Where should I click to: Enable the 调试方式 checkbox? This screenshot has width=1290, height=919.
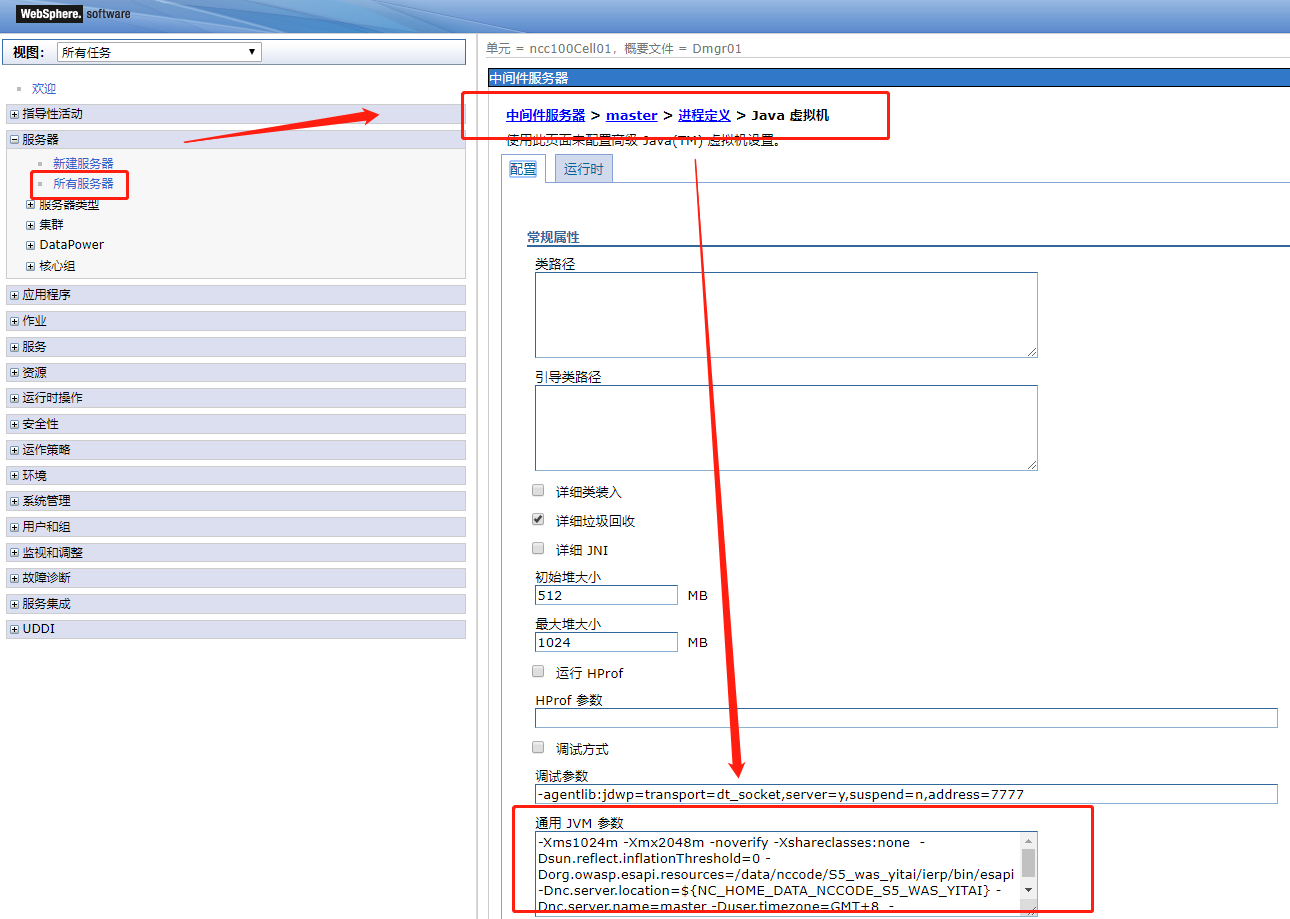click(538, 748)
